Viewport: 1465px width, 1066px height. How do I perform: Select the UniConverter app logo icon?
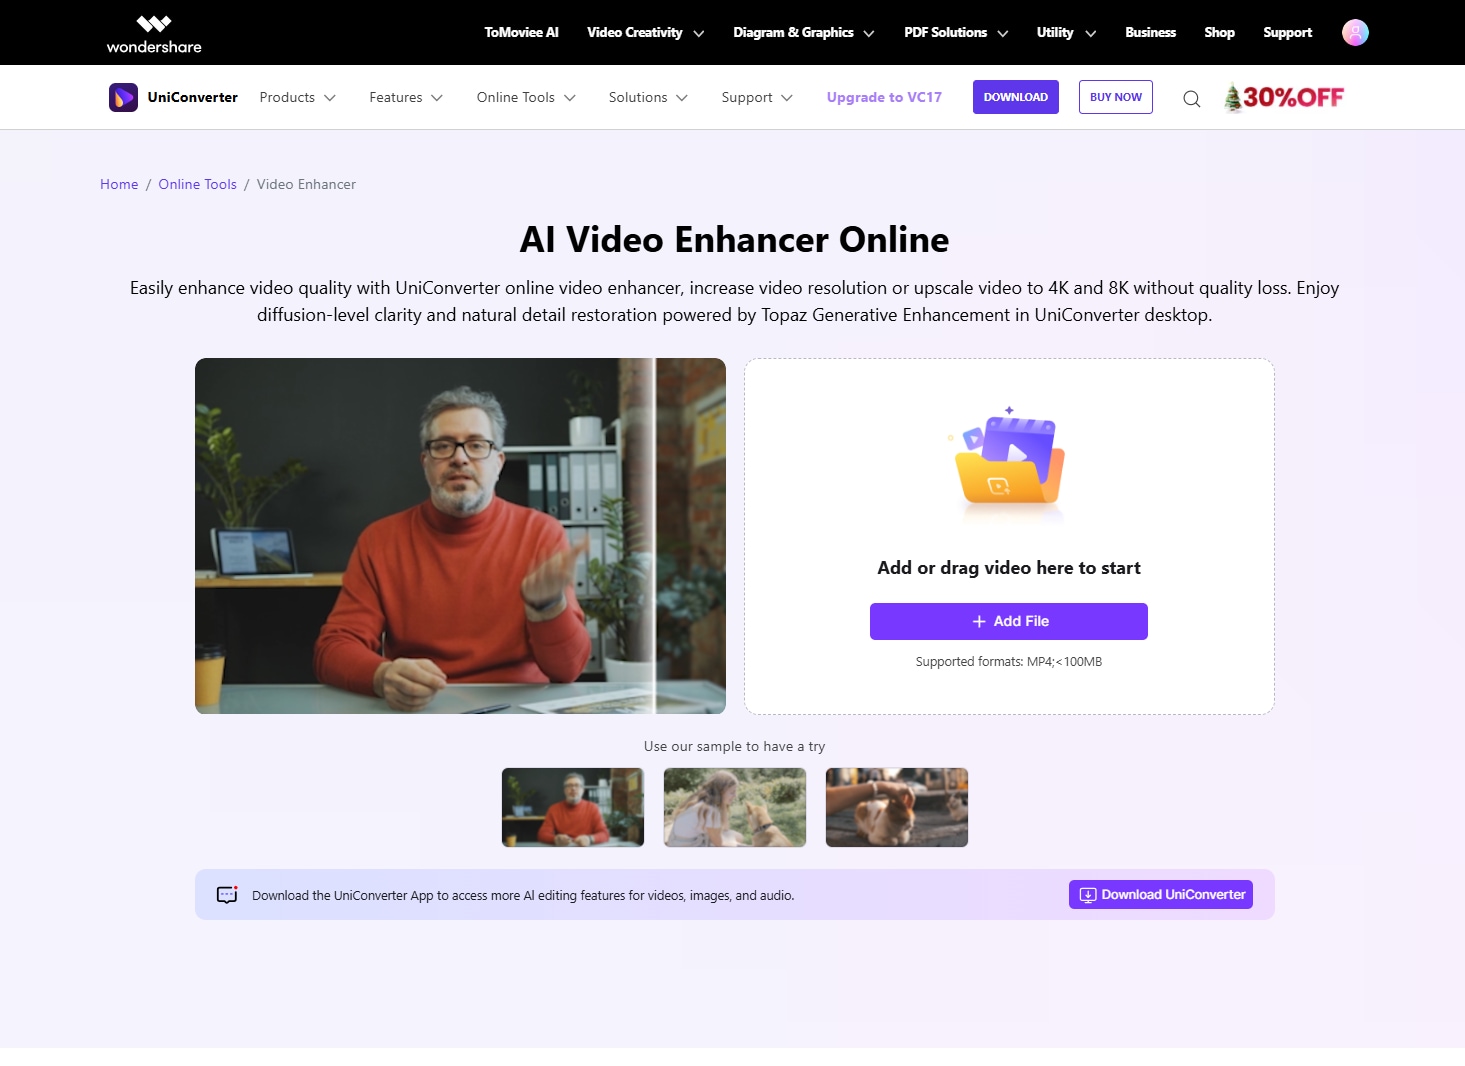pyautogui.click(x=122, y=97)
